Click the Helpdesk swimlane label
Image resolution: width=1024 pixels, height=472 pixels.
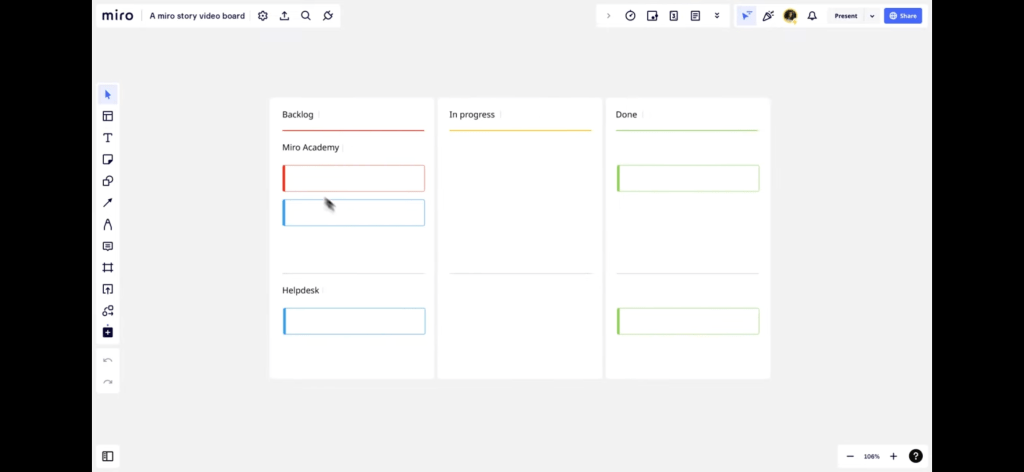(300, 291)
